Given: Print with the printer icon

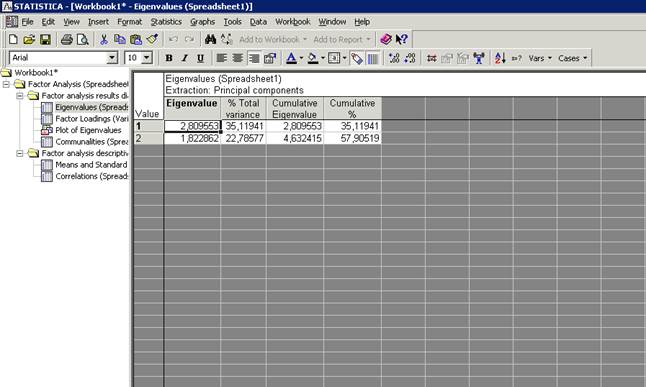Looking at the screenshot, I should click(66, 40).
